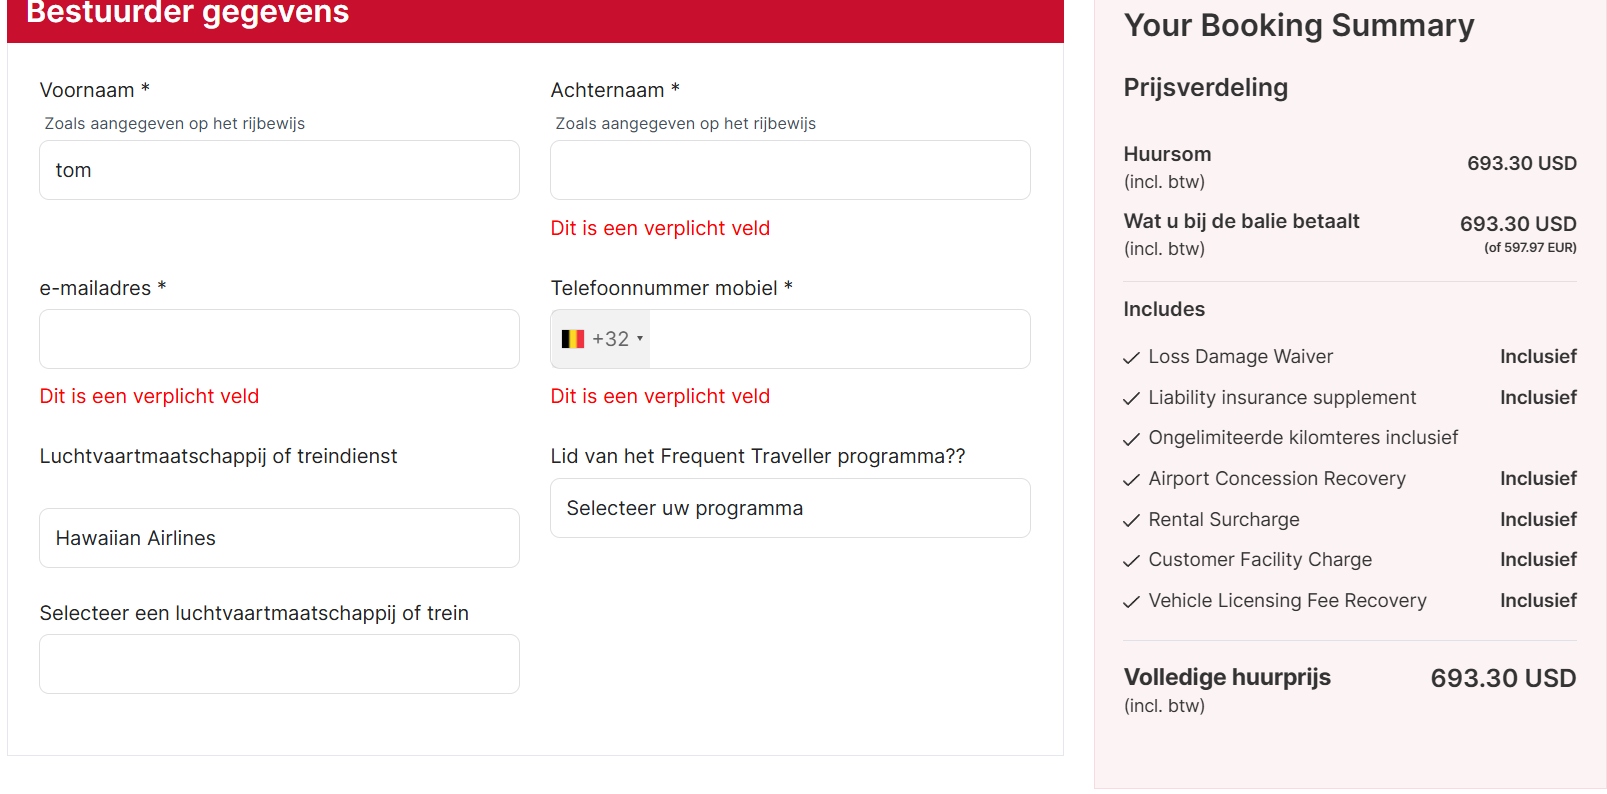This screenshot has width=1607, height=794.
Task: Open the Selecteer uw programma dropdown
Action: click(x=789, y=508)
